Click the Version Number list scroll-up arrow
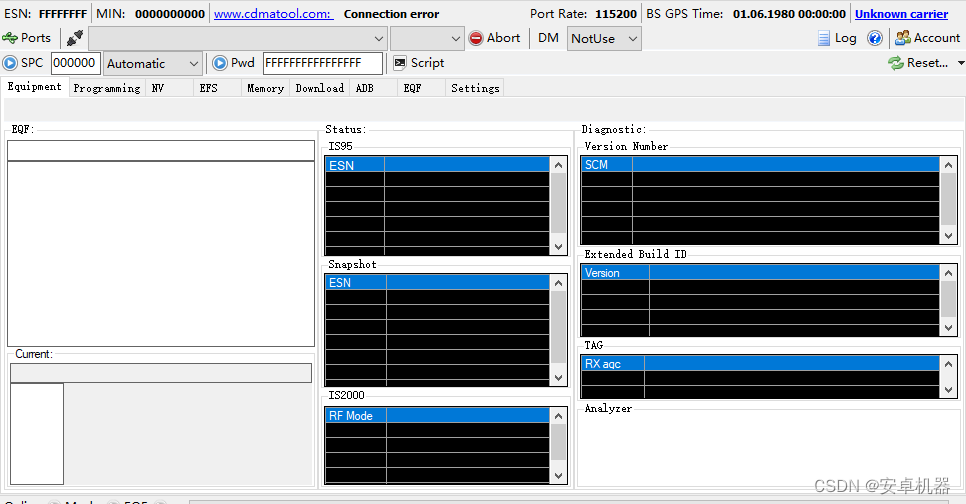The width and height of the screenshot is (966, 504). (x=949, y=165)
